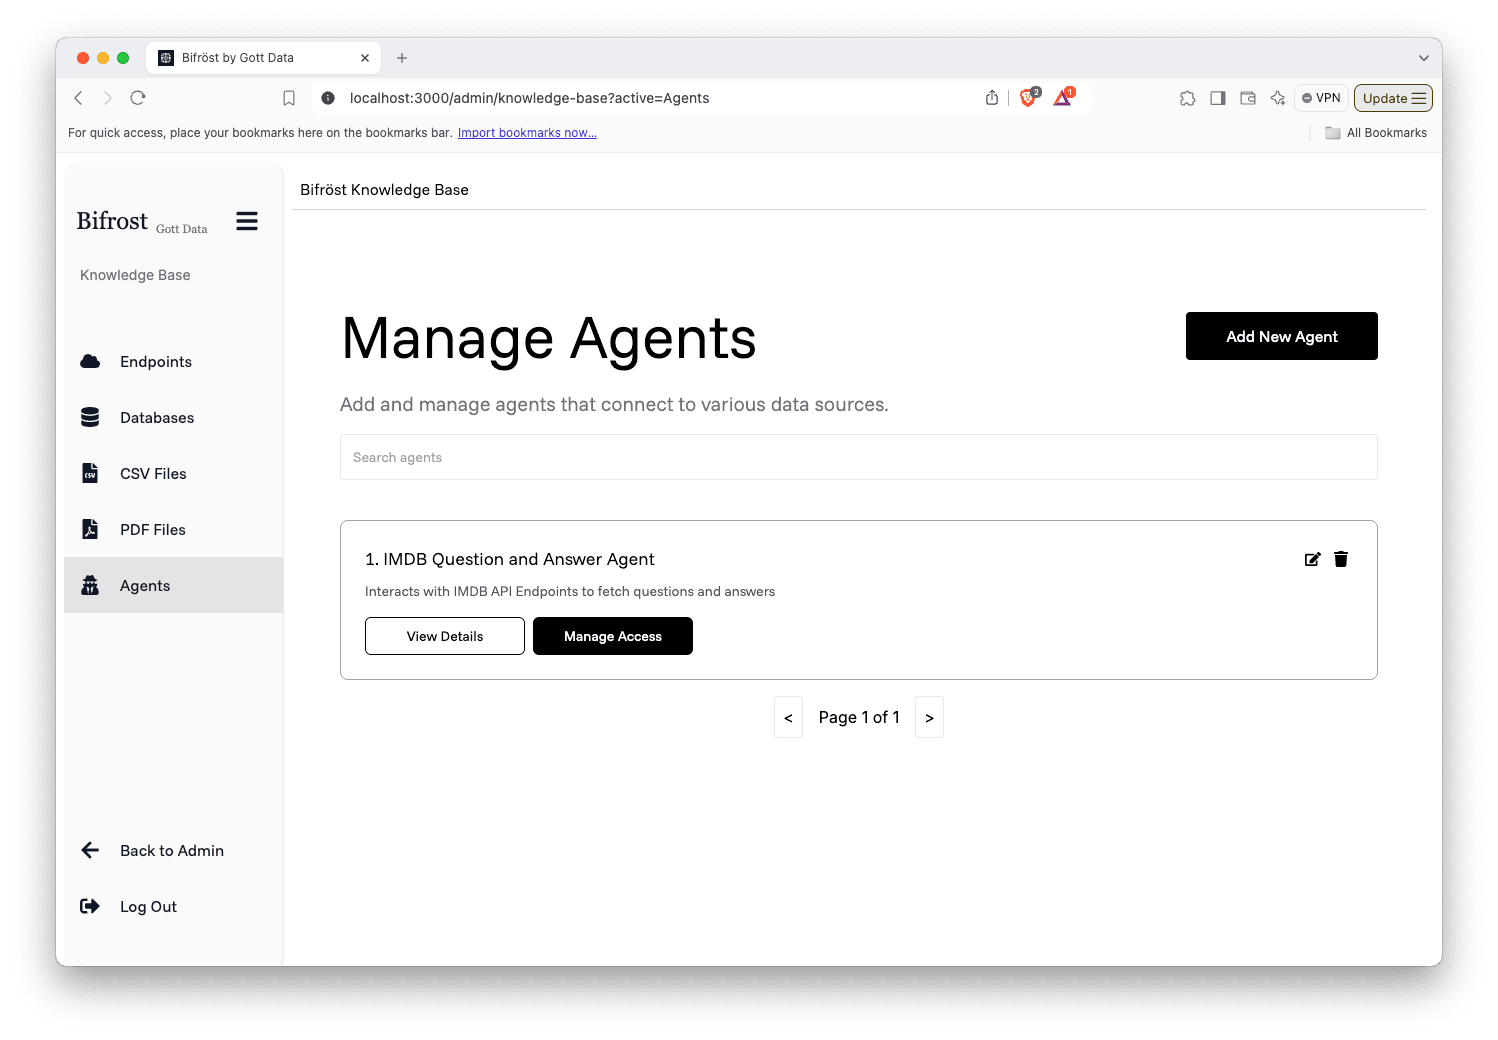Expand the tab search chevron
Image resolution: width=1498 pixels, height=1040 pixels.
pos(1424,58)
